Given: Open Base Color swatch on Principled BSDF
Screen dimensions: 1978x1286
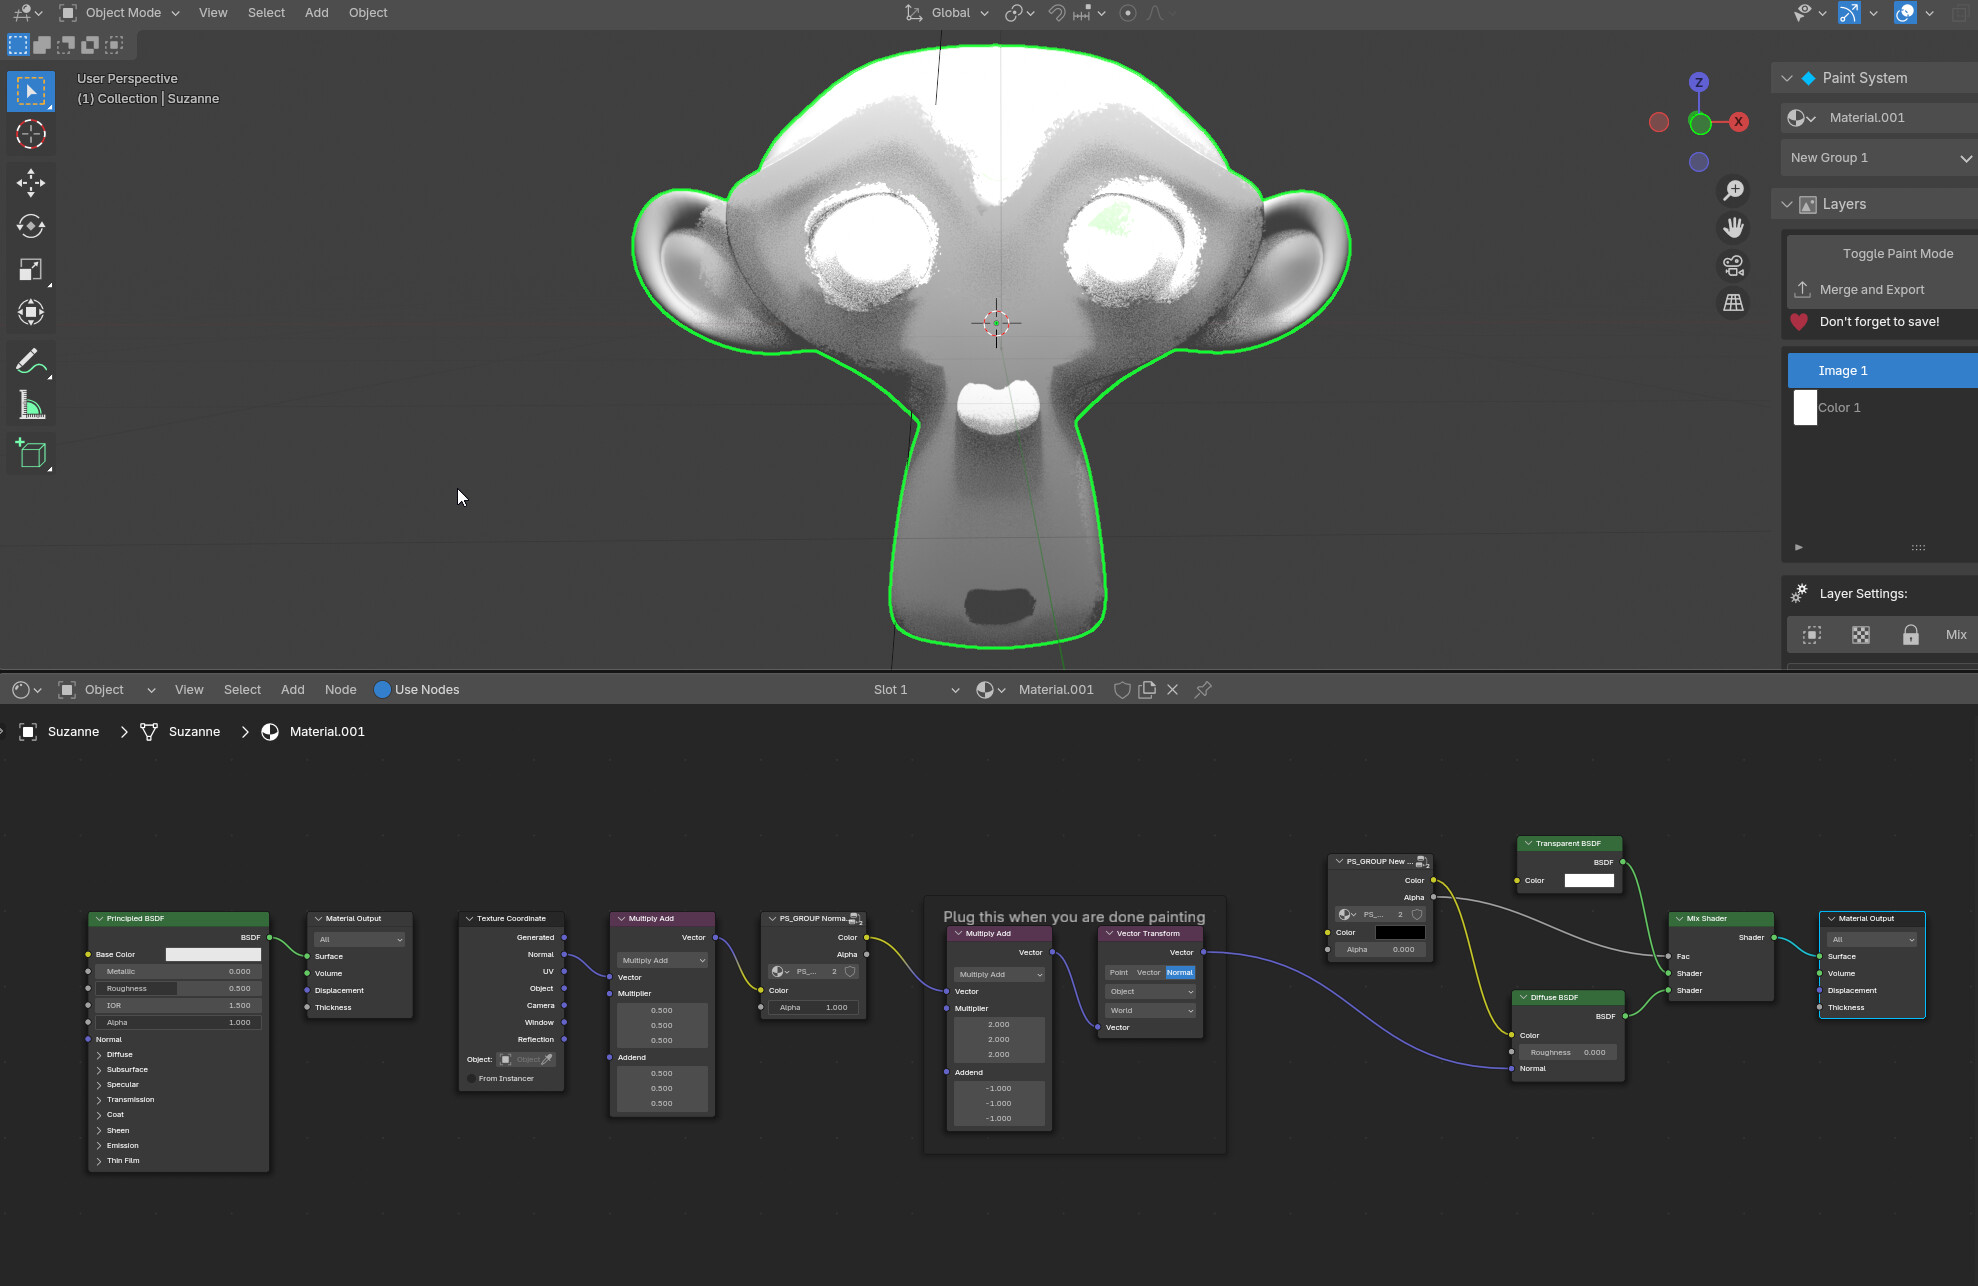Looking at the screenshot, I should 213,954.
